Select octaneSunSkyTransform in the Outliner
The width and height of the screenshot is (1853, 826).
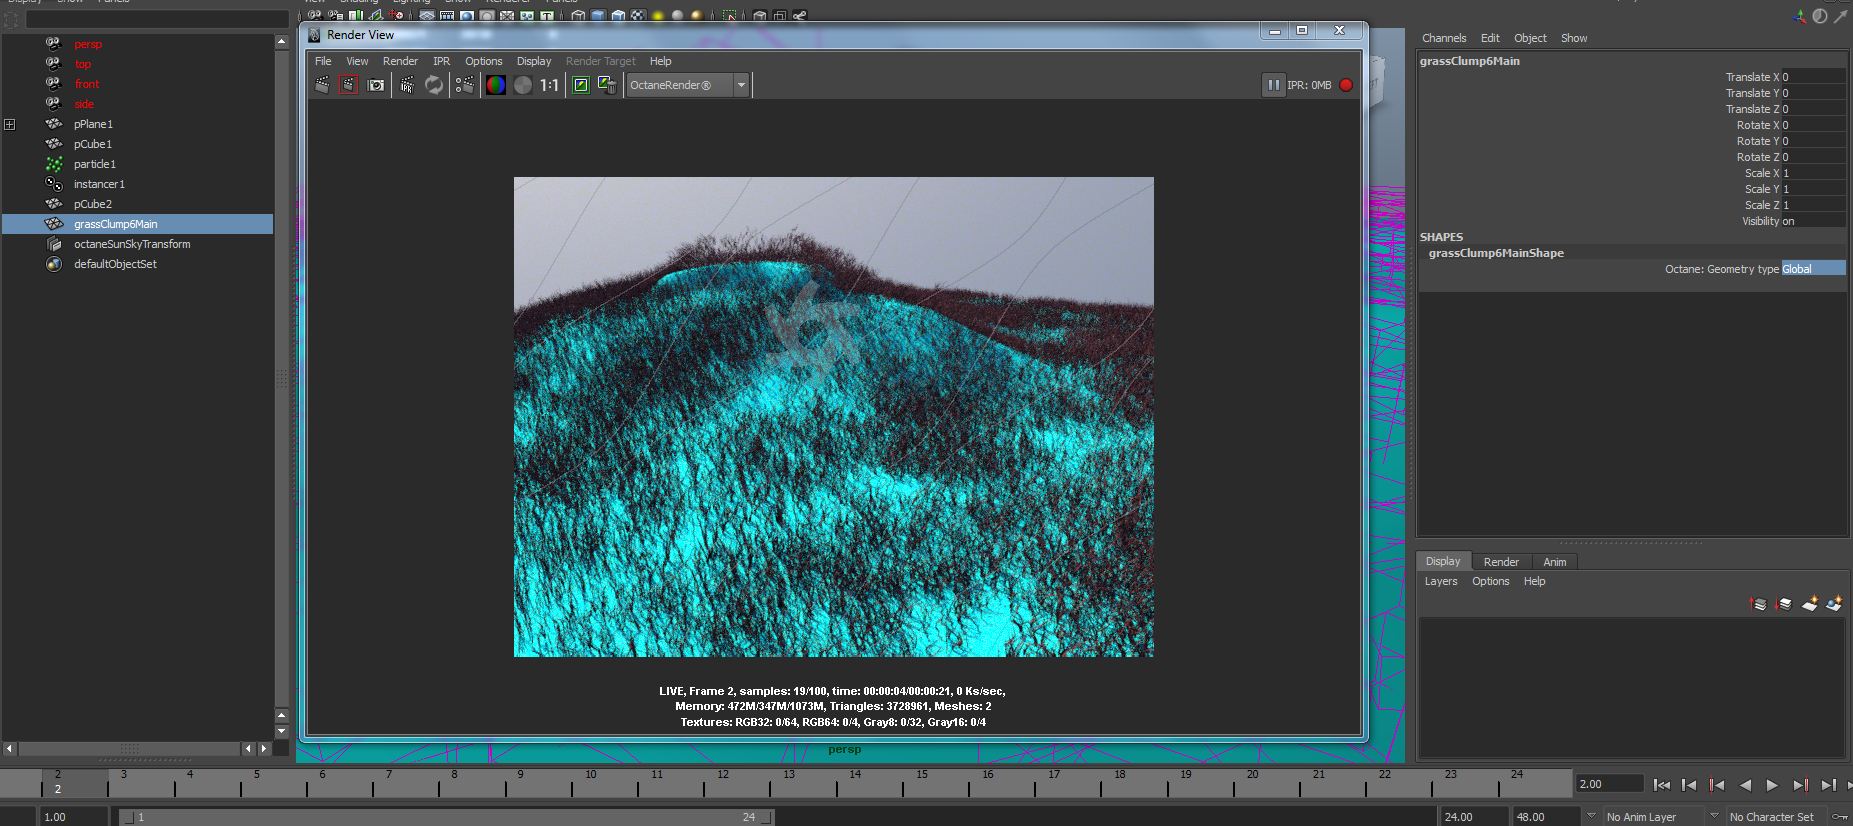(132, 244)
